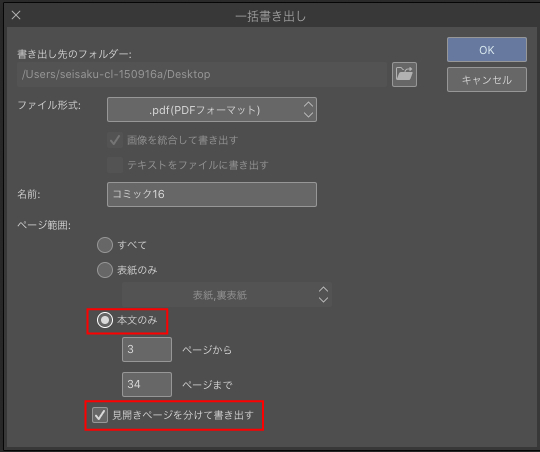The width and height of the screenshot is (540, 452).
Task: Click the 名前 field containing コミック16
Action: tap(212, 195)
